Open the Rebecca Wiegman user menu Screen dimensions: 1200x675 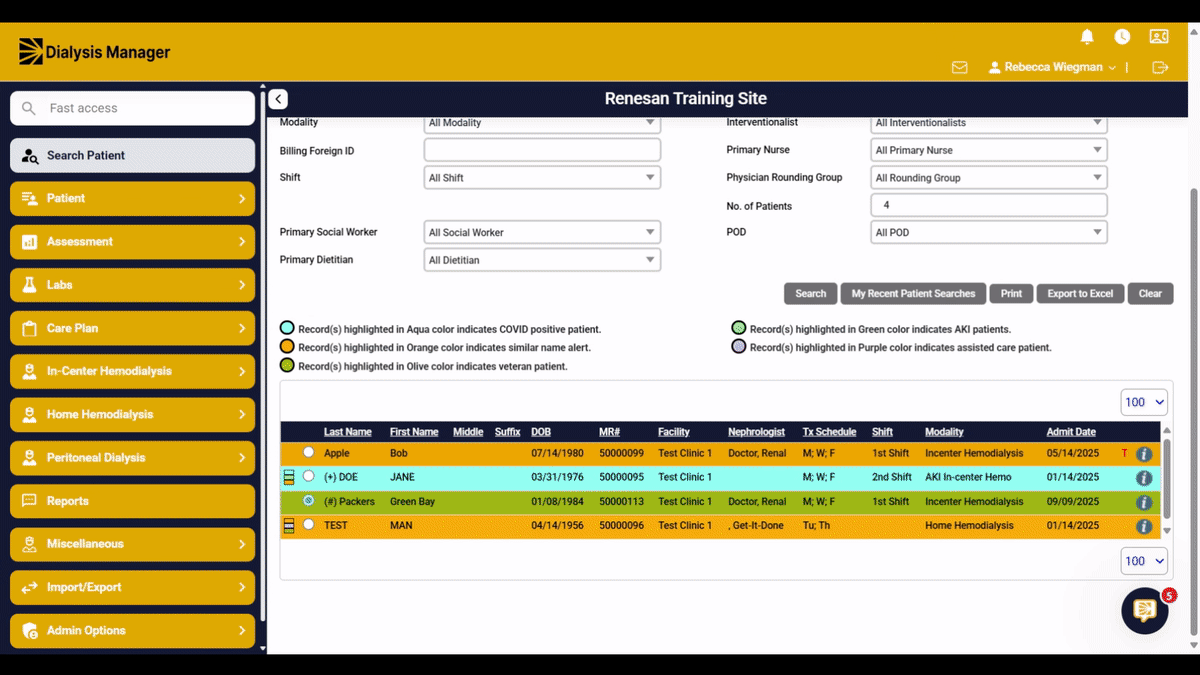pyautogui.click(x=1053, y=67)
